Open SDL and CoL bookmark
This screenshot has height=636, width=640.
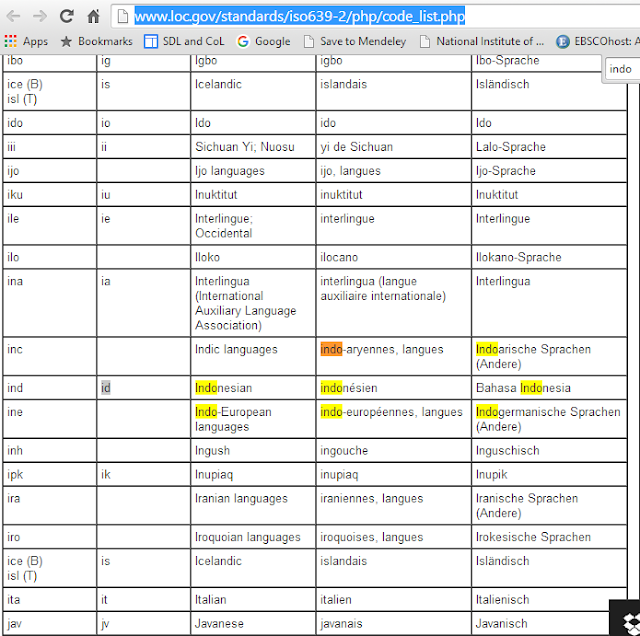184,41
